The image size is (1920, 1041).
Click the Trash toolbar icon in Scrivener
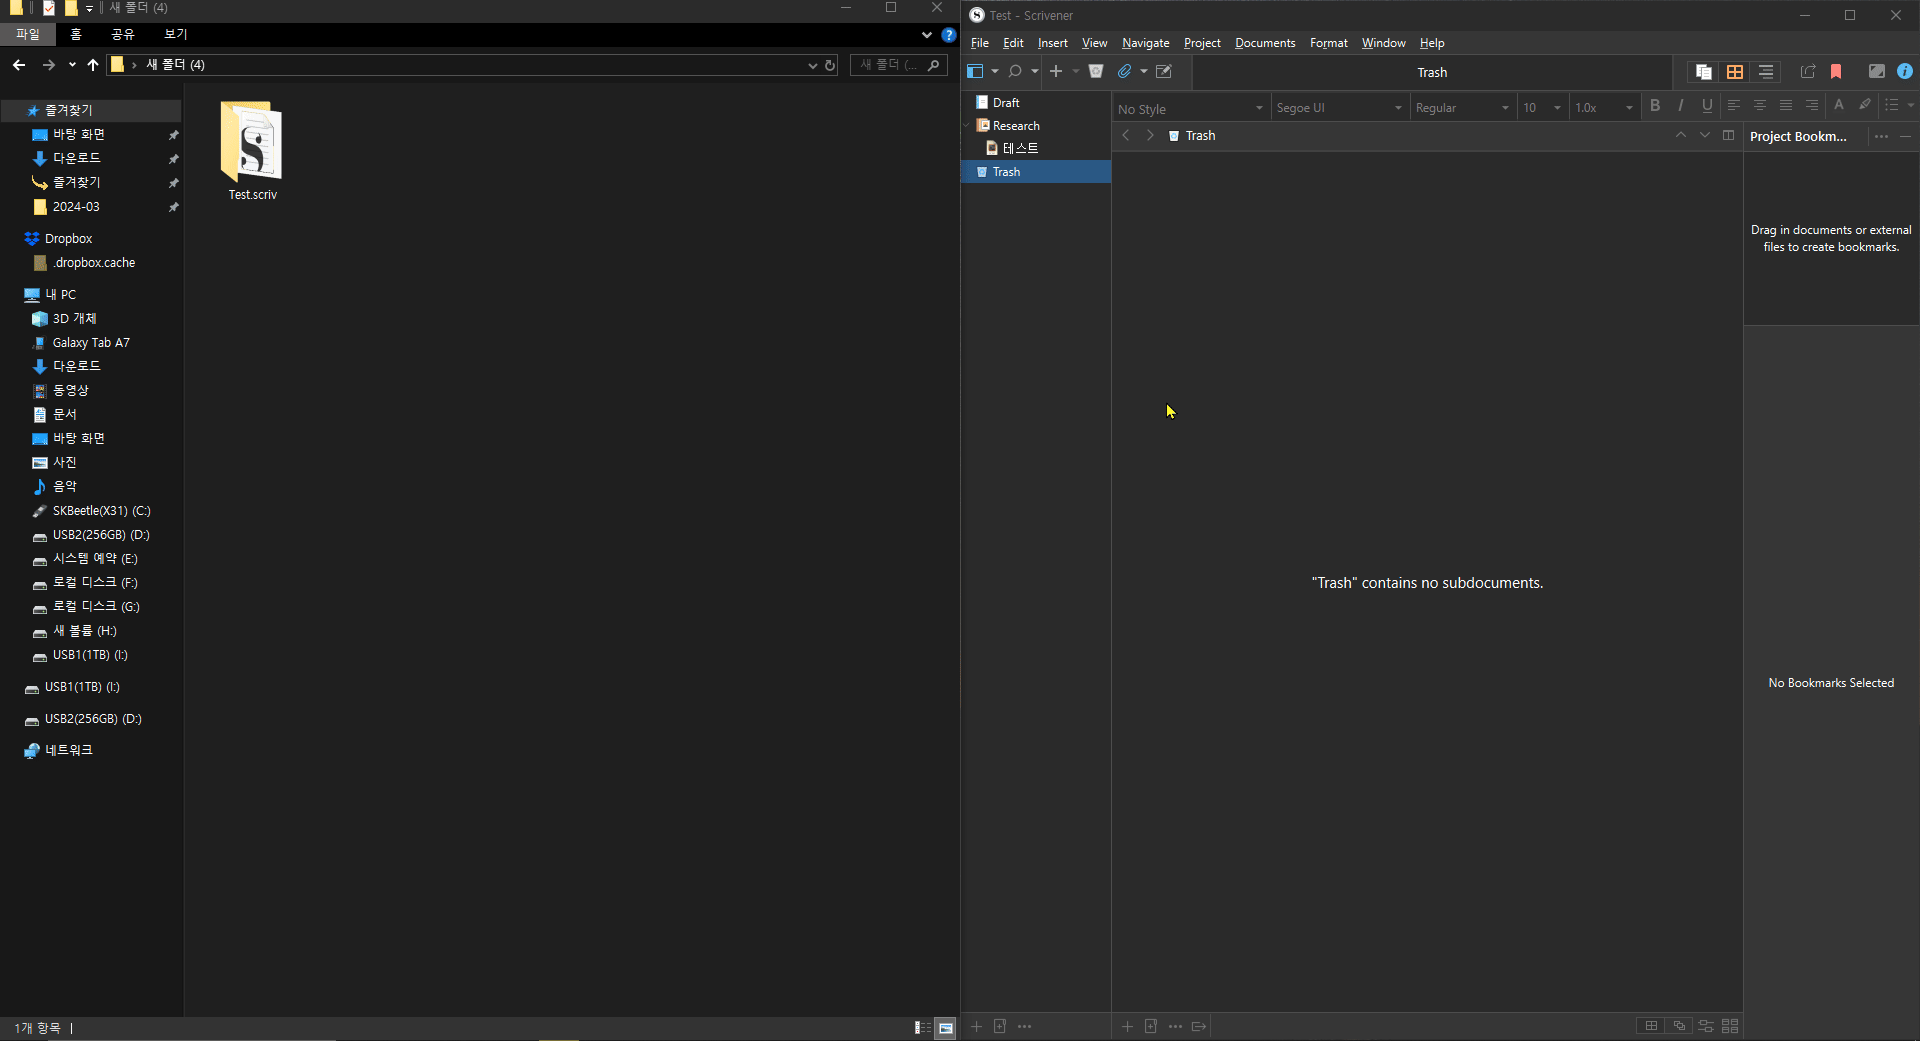coord(1096,71)
